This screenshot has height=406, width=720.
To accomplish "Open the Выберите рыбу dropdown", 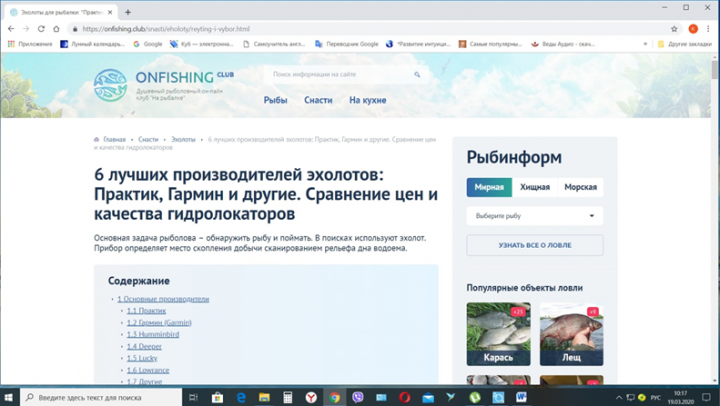I will (x=535, y=216).
